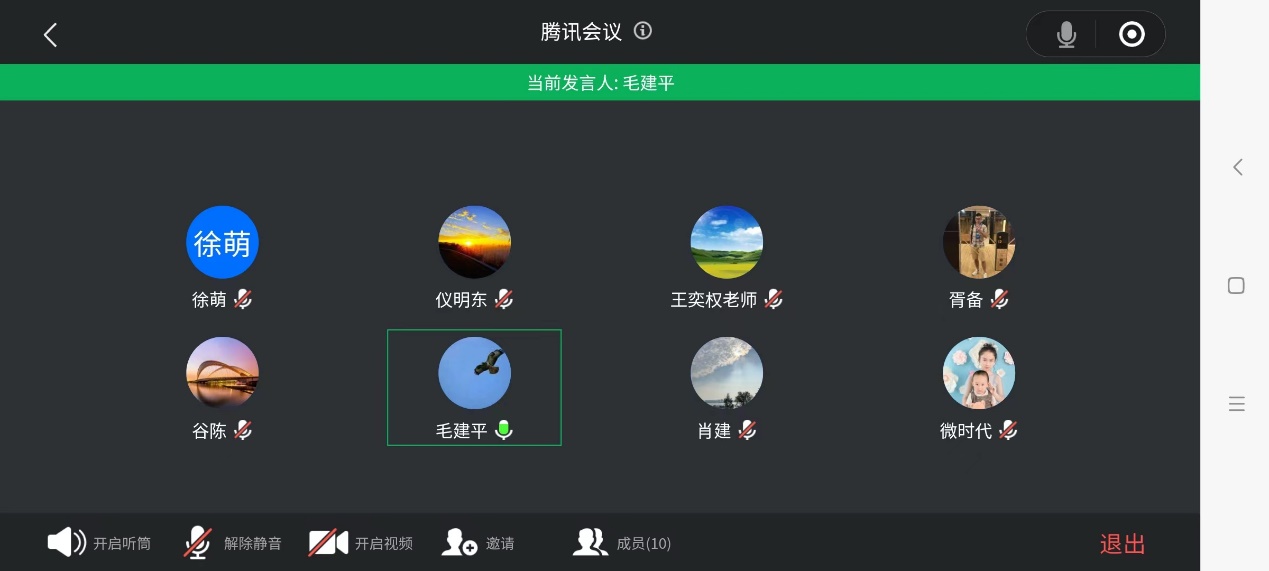Image resolution: width=1269 pixels, height=571 pixels.
Task: Tap the system home square button
Action: (1236, 286)
